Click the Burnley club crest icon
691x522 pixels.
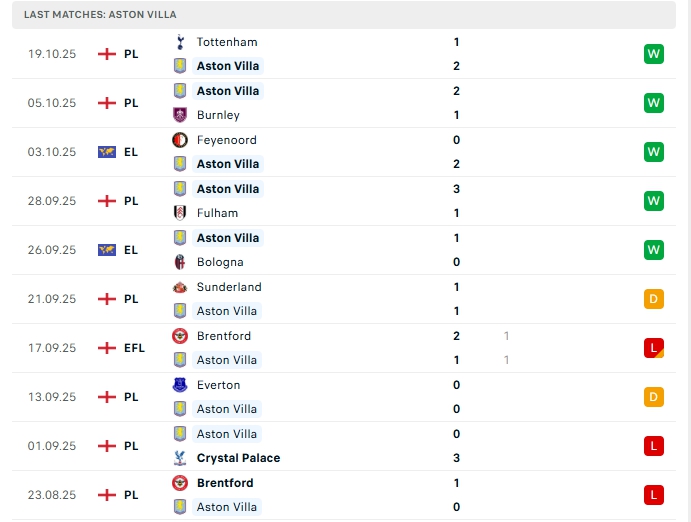pos(180,115)
